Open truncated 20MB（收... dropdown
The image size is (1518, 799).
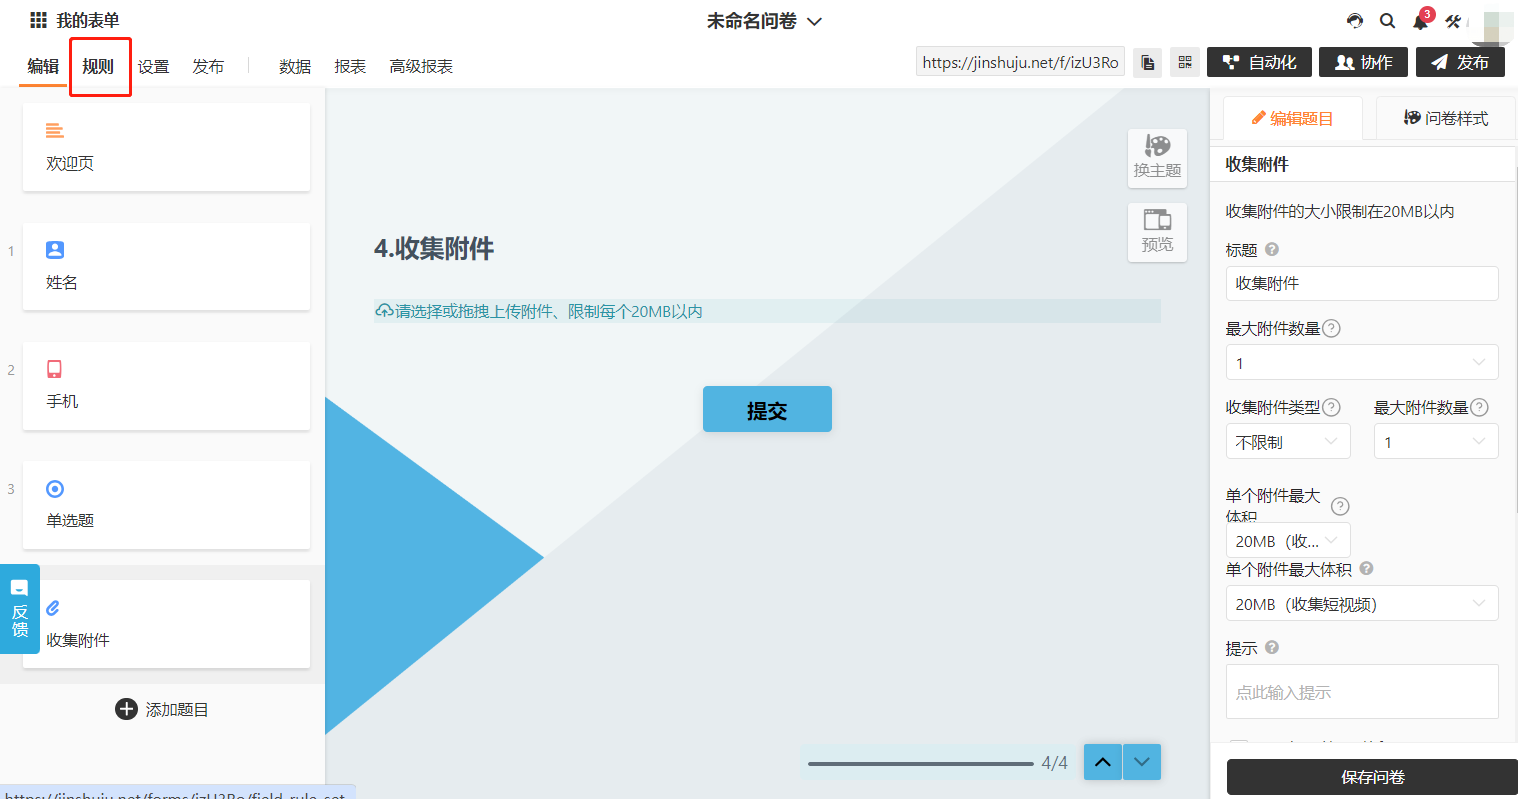pyautogui.click(x=1288, y=540)
